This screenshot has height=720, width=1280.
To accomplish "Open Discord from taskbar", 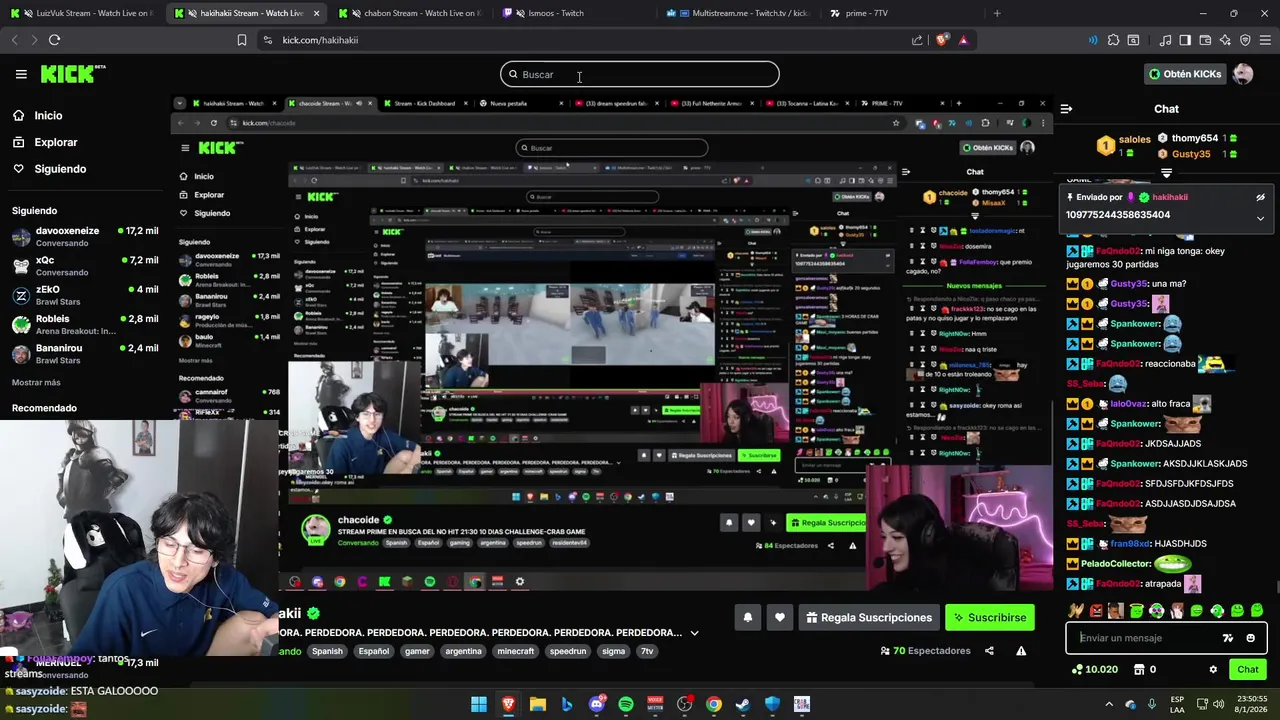I will click(x=597, y=705).
